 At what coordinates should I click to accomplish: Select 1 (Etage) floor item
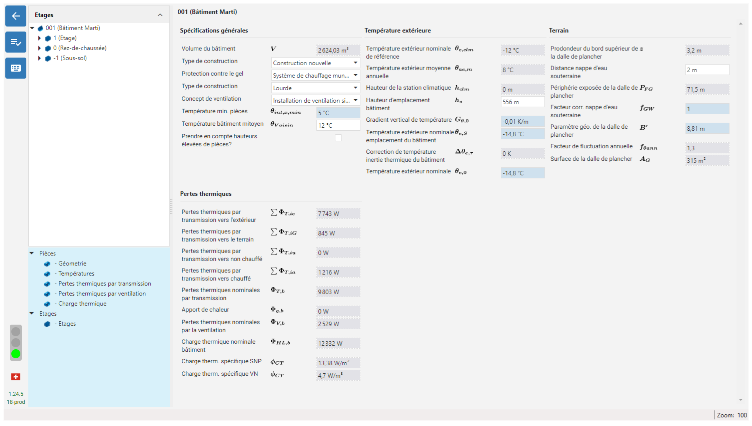(65, 38)
